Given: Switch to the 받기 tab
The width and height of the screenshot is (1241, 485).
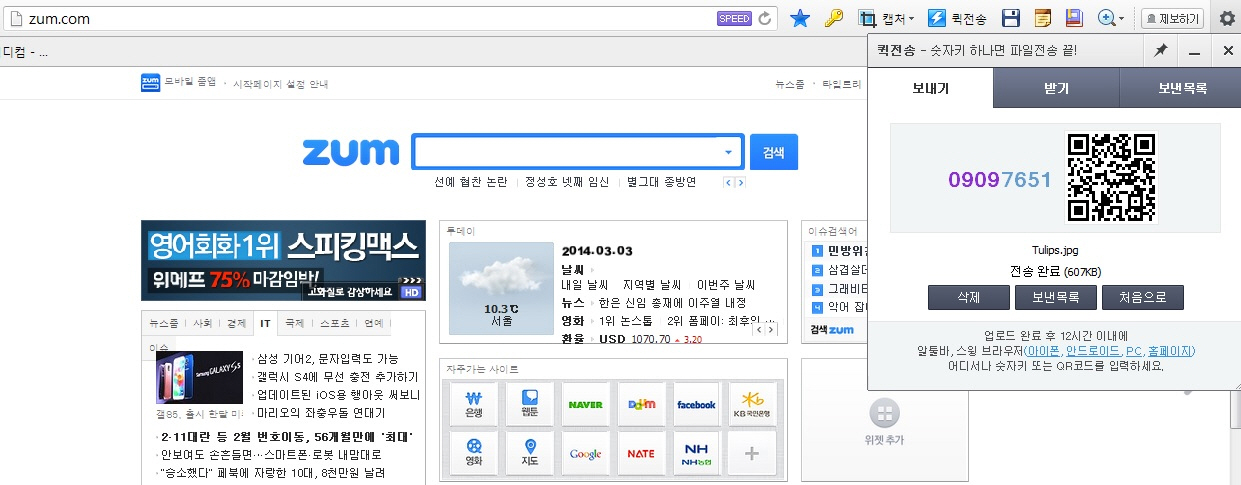Looking at the screenshot, I should [1056, 88].
